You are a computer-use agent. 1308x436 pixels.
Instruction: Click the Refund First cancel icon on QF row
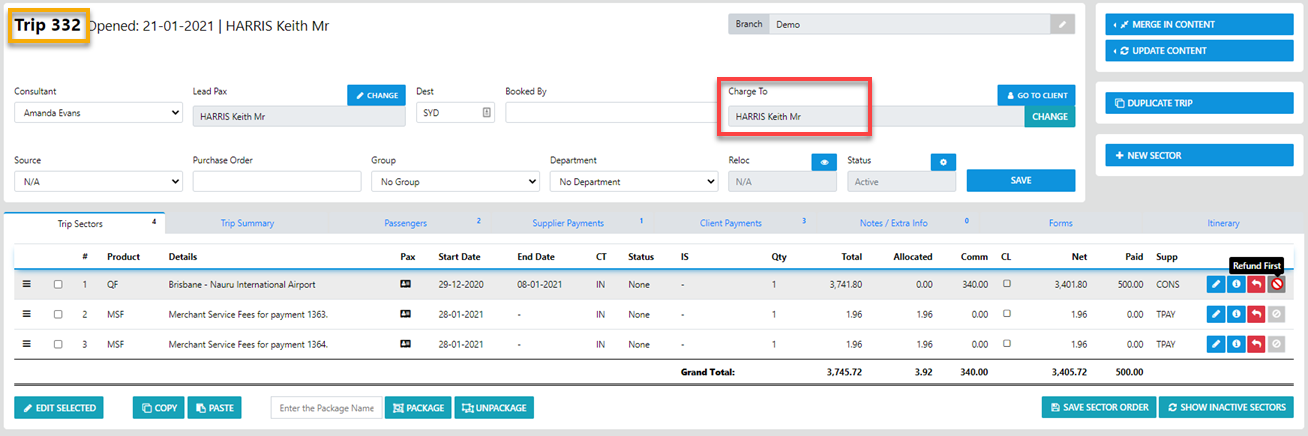click(x=1276, y=285)
